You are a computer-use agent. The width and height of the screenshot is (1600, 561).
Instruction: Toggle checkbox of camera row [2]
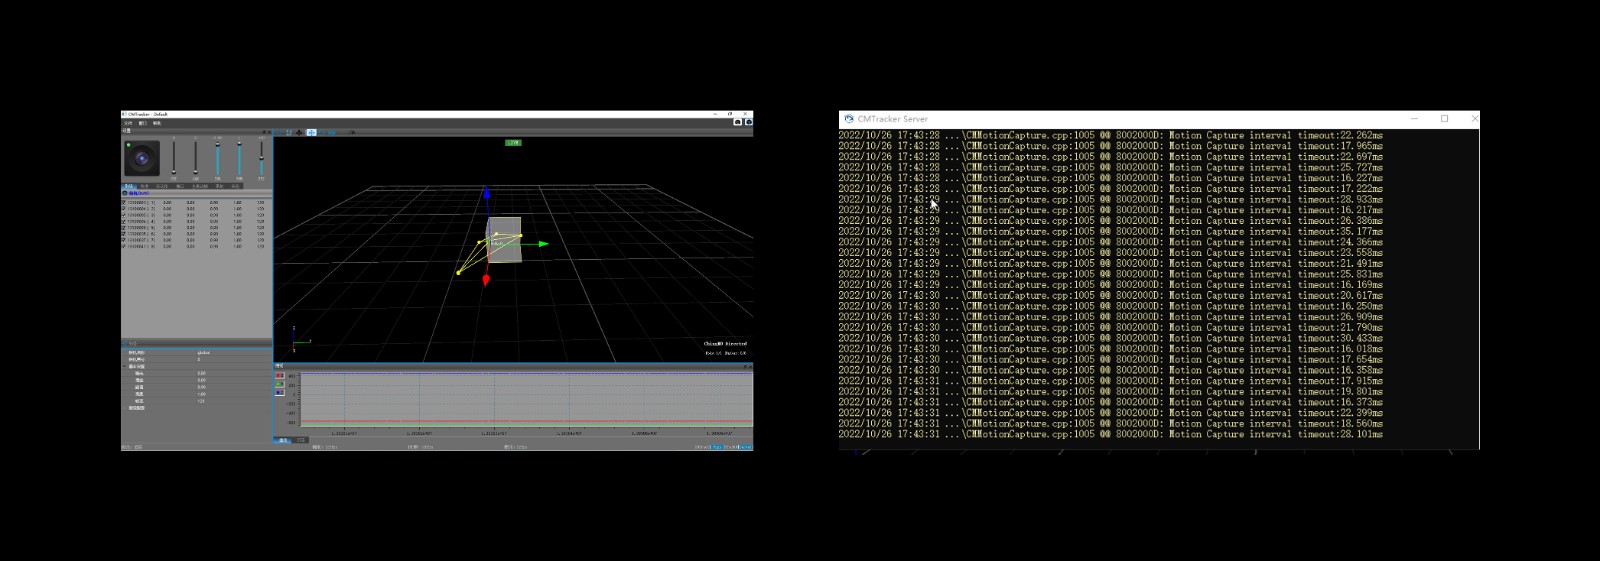[x=124, y=209]
